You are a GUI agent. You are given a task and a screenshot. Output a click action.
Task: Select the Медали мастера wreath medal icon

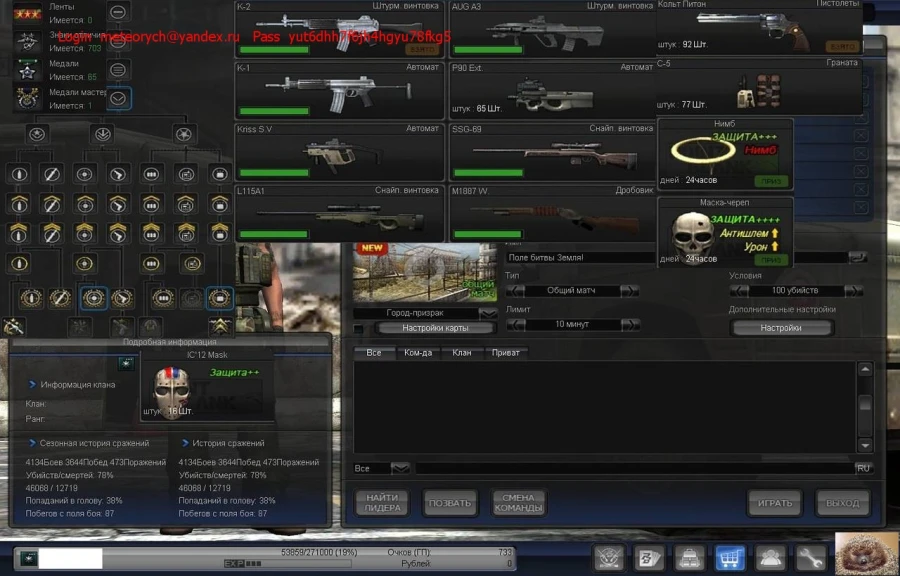28,98
